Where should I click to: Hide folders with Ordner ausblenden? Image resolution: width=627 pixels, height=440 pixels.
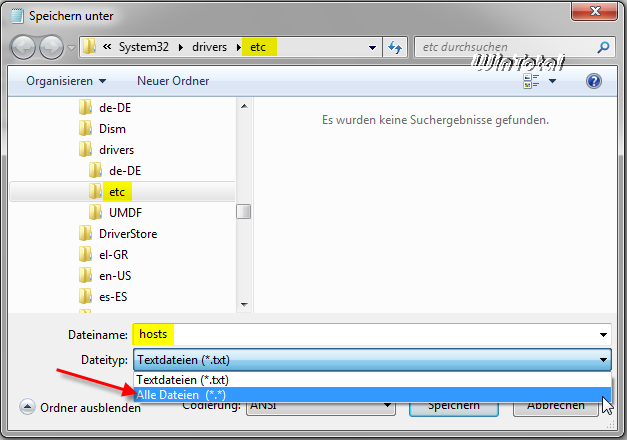(90, 408)
